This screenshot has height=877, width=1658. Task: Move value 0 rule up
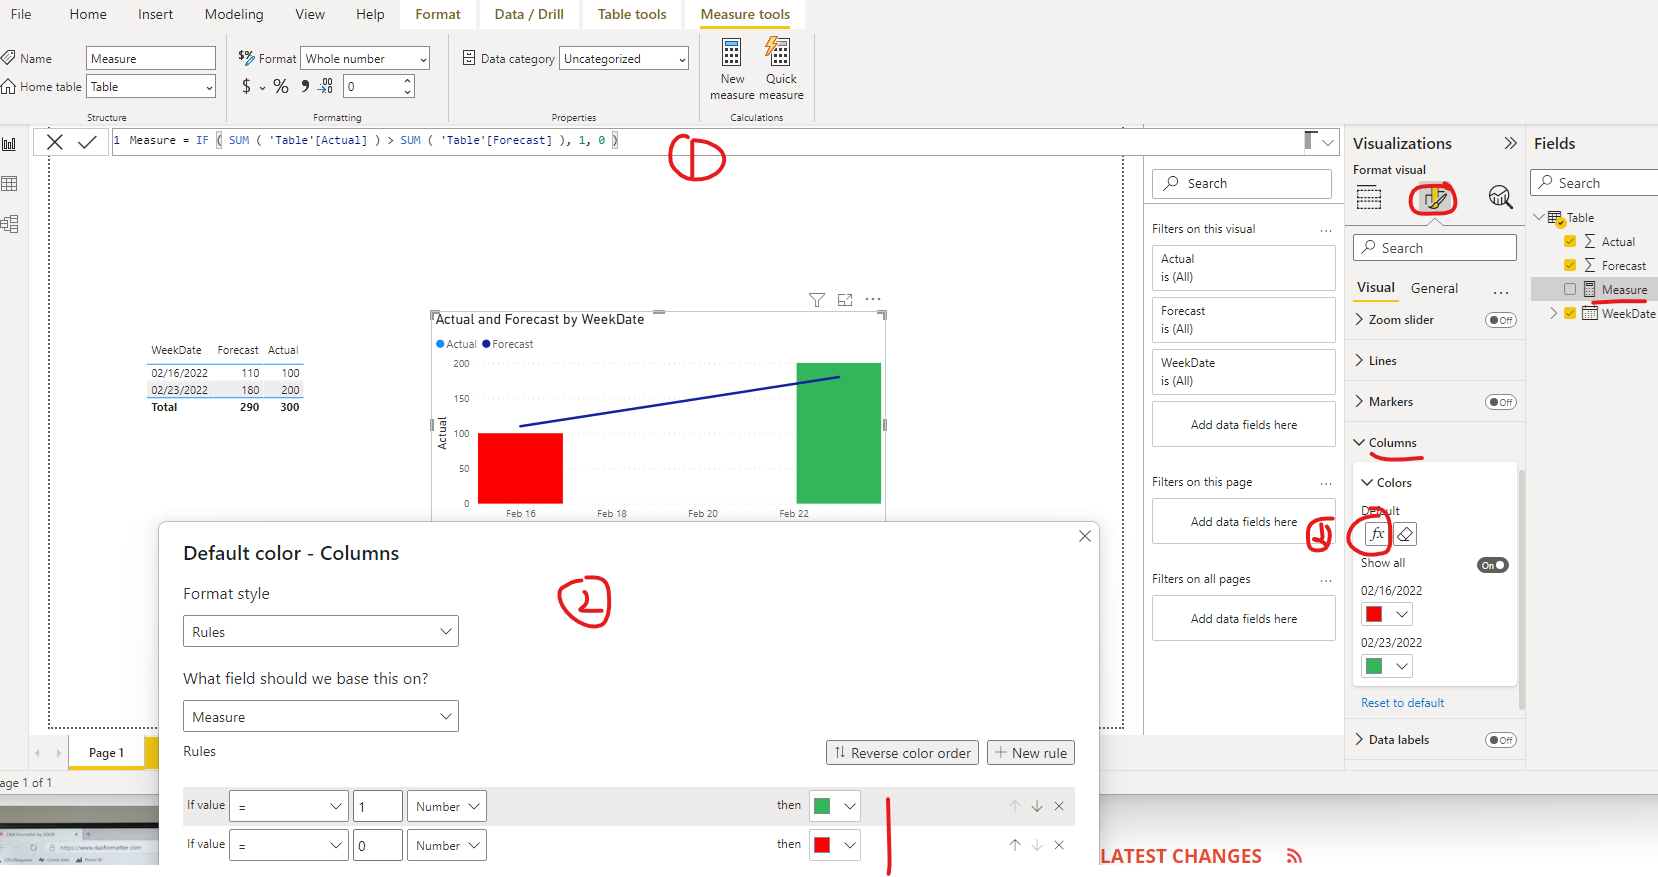pyautogui.click(x=1015, y=845)
